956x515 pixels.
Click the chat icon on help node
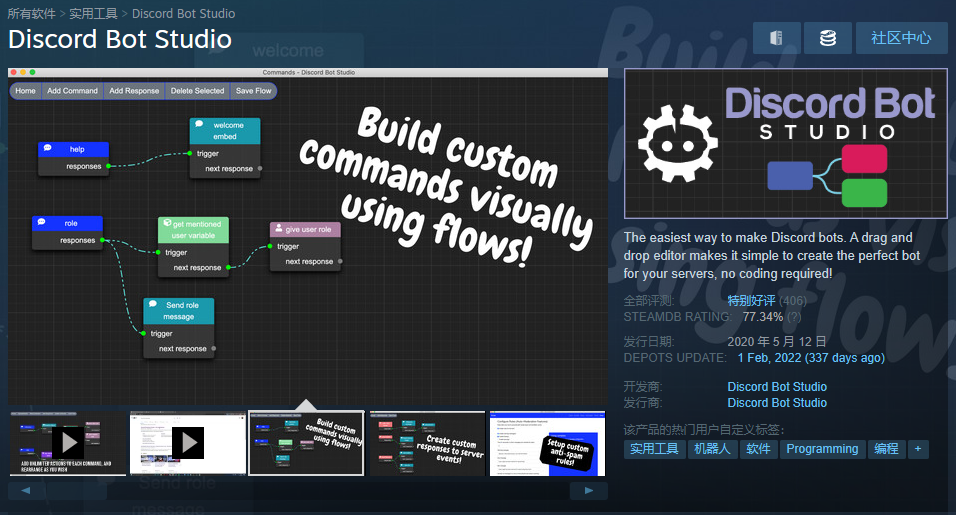coord(48,148)
